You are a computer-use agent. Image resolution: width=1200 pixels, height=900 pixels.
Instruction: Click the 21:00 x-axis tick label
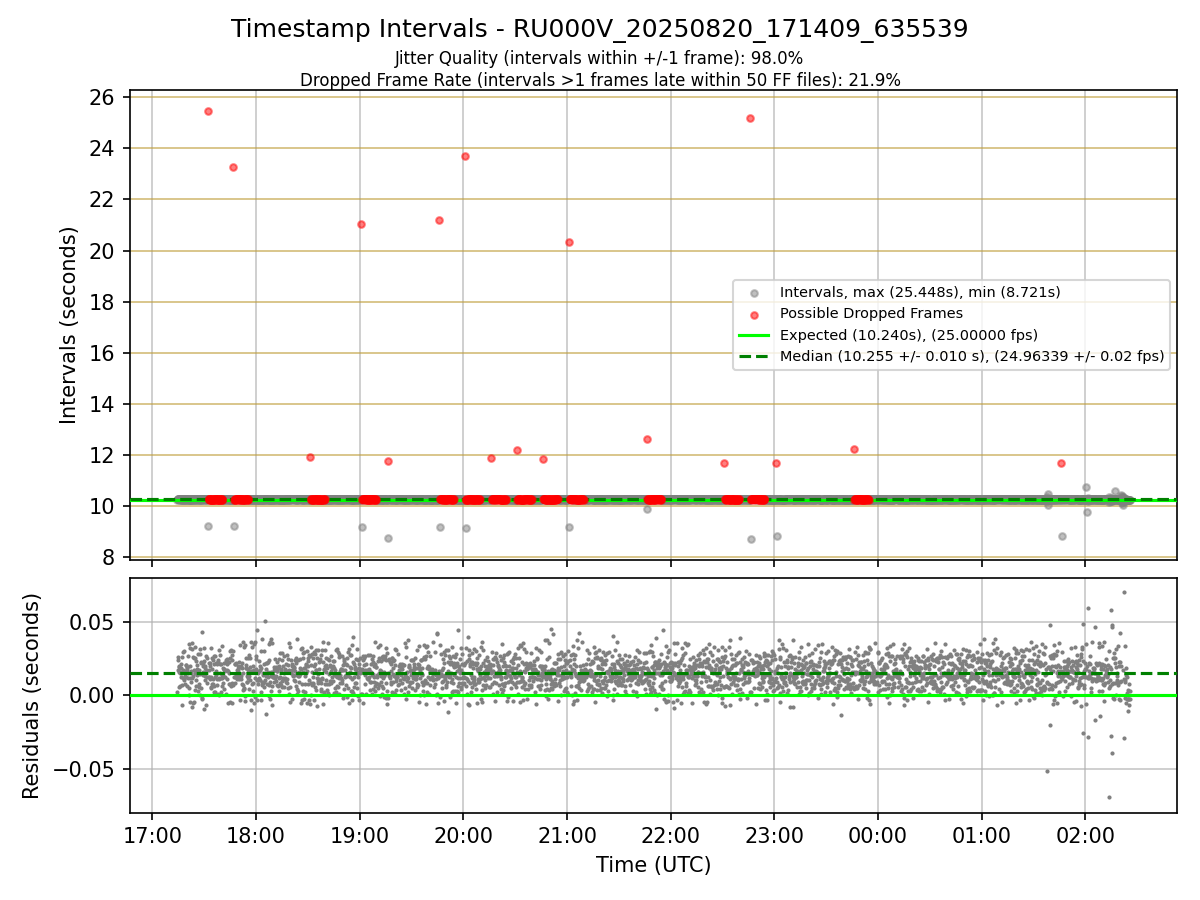(x=567, y=835)
